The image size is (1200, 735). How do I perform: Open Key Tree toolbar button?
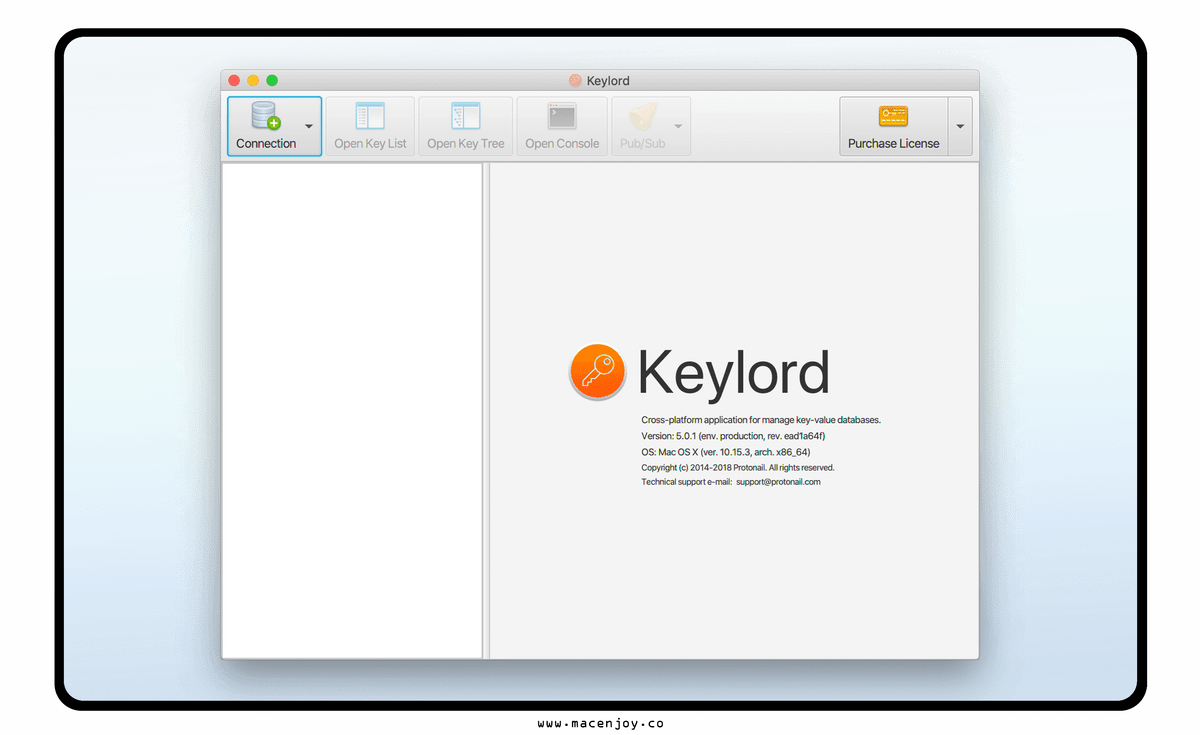pyautogui.click(x=465, y=126)
